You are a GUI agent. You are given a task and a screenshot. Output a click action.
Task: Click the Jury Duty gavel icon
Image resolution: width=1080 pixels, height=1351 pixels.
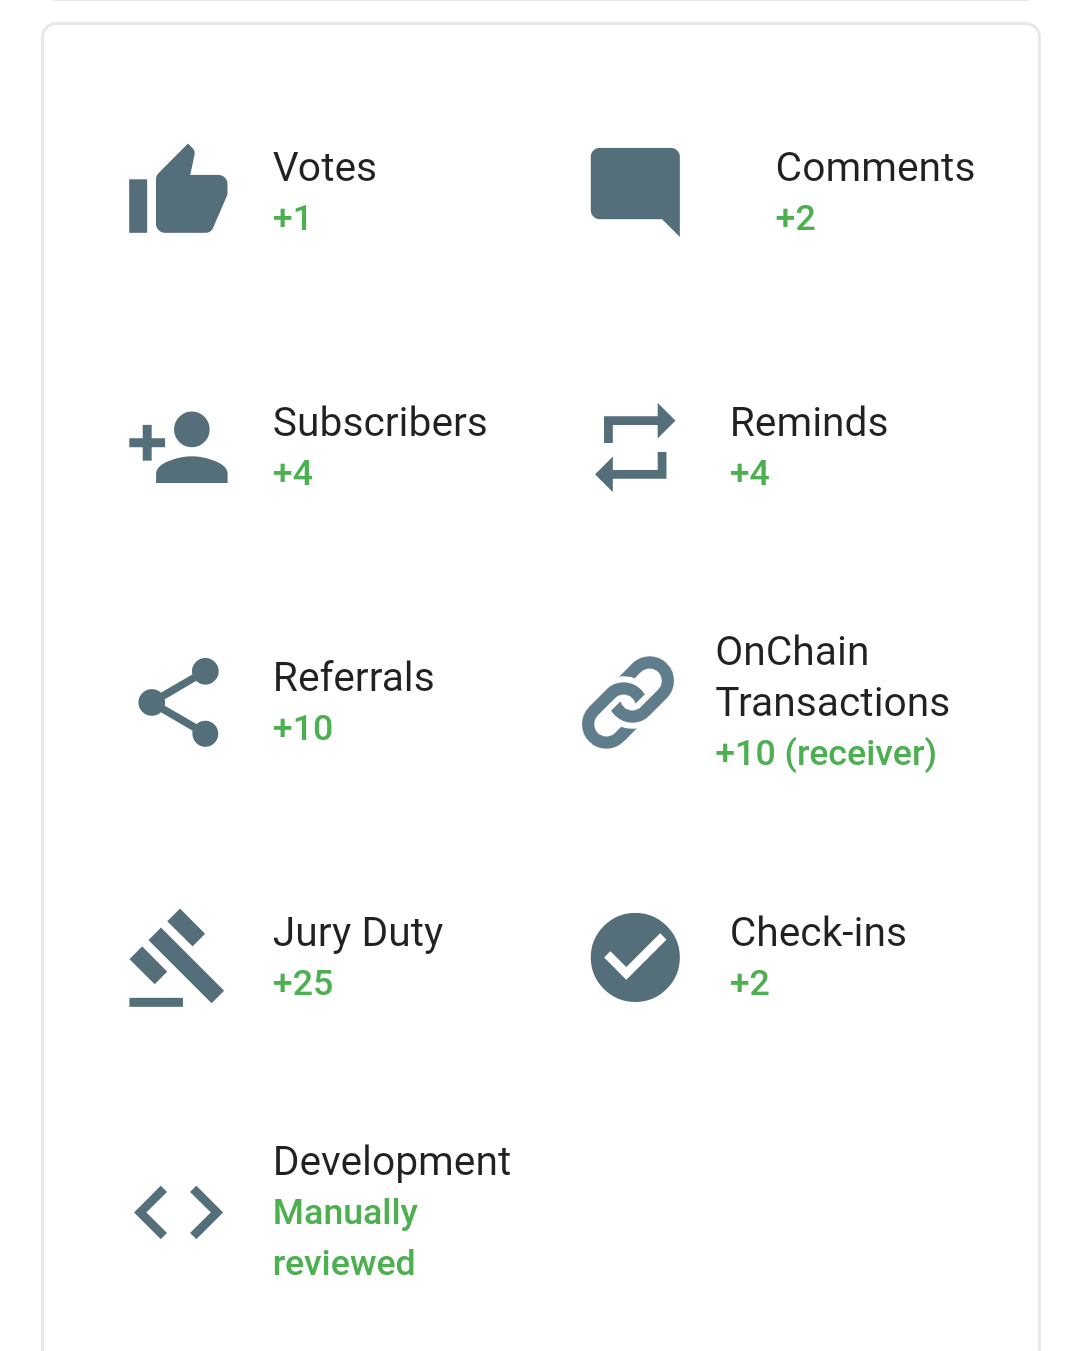coord(177,957)
